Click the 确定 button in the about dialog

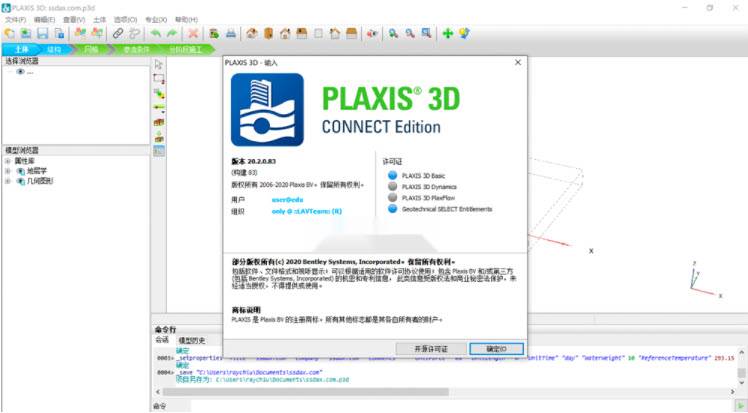(496, 349)
